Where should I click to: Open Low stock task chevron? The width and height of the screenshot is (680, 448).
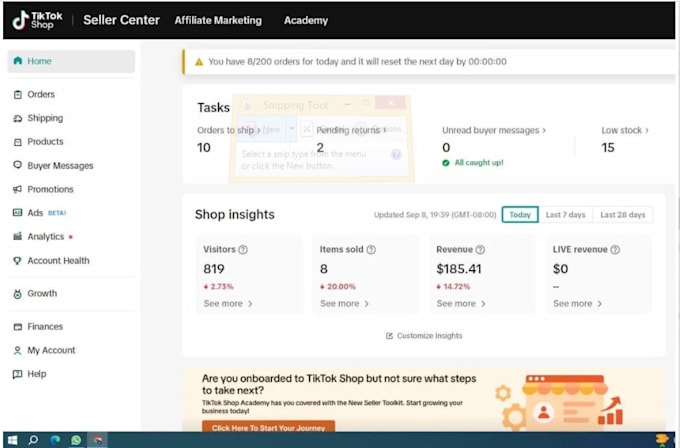pos(647,130)
